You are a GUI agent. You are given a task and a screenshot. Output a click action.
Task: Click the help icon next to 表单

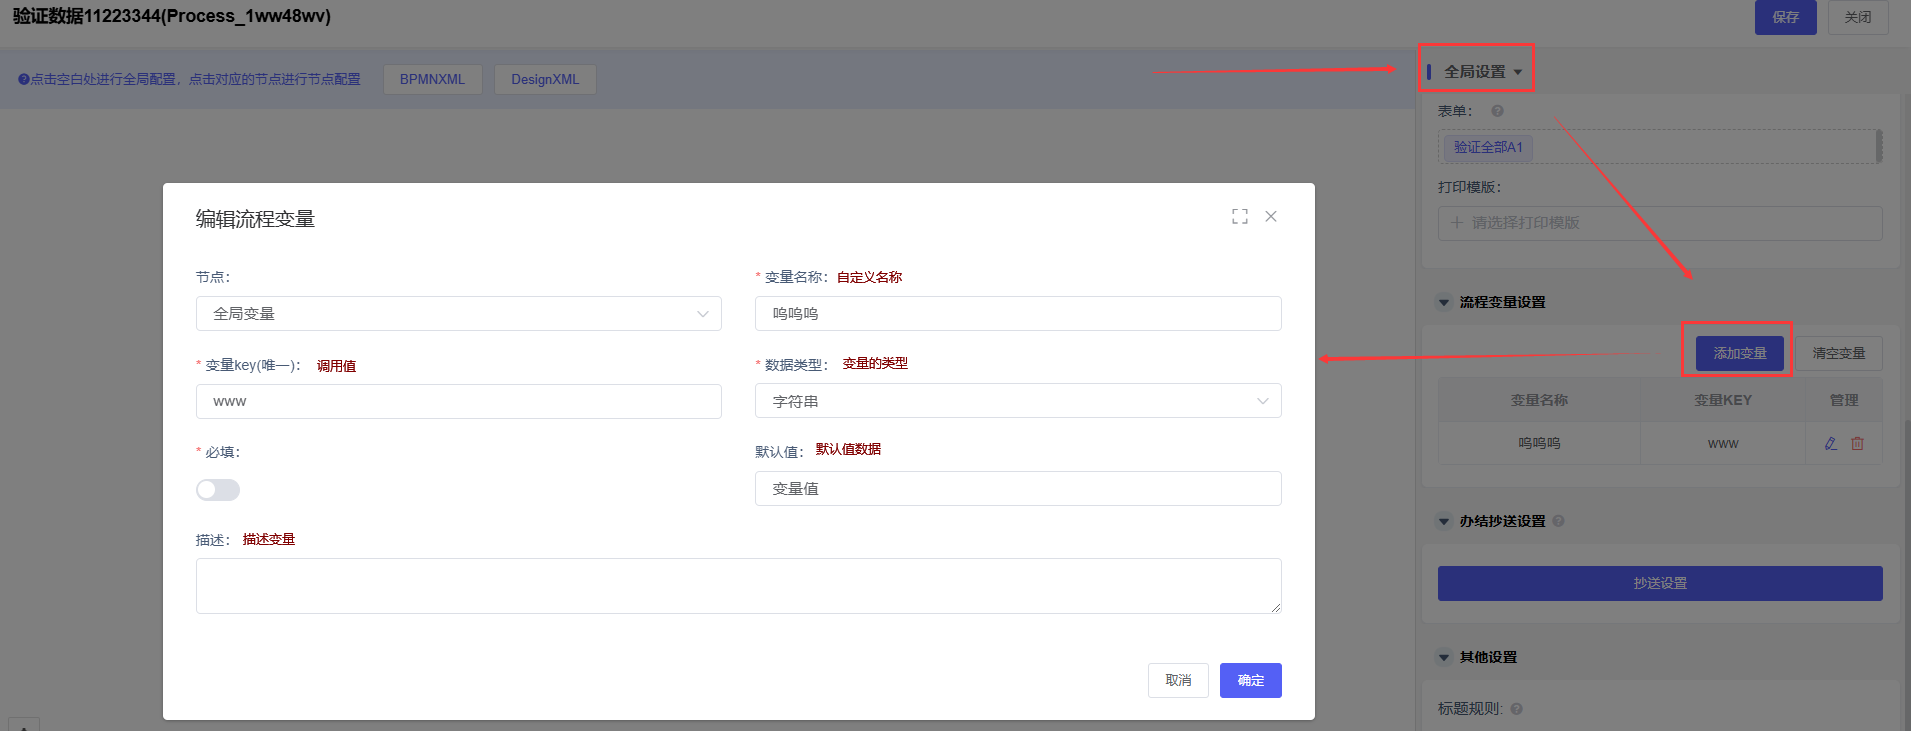tap(1497, 111)
